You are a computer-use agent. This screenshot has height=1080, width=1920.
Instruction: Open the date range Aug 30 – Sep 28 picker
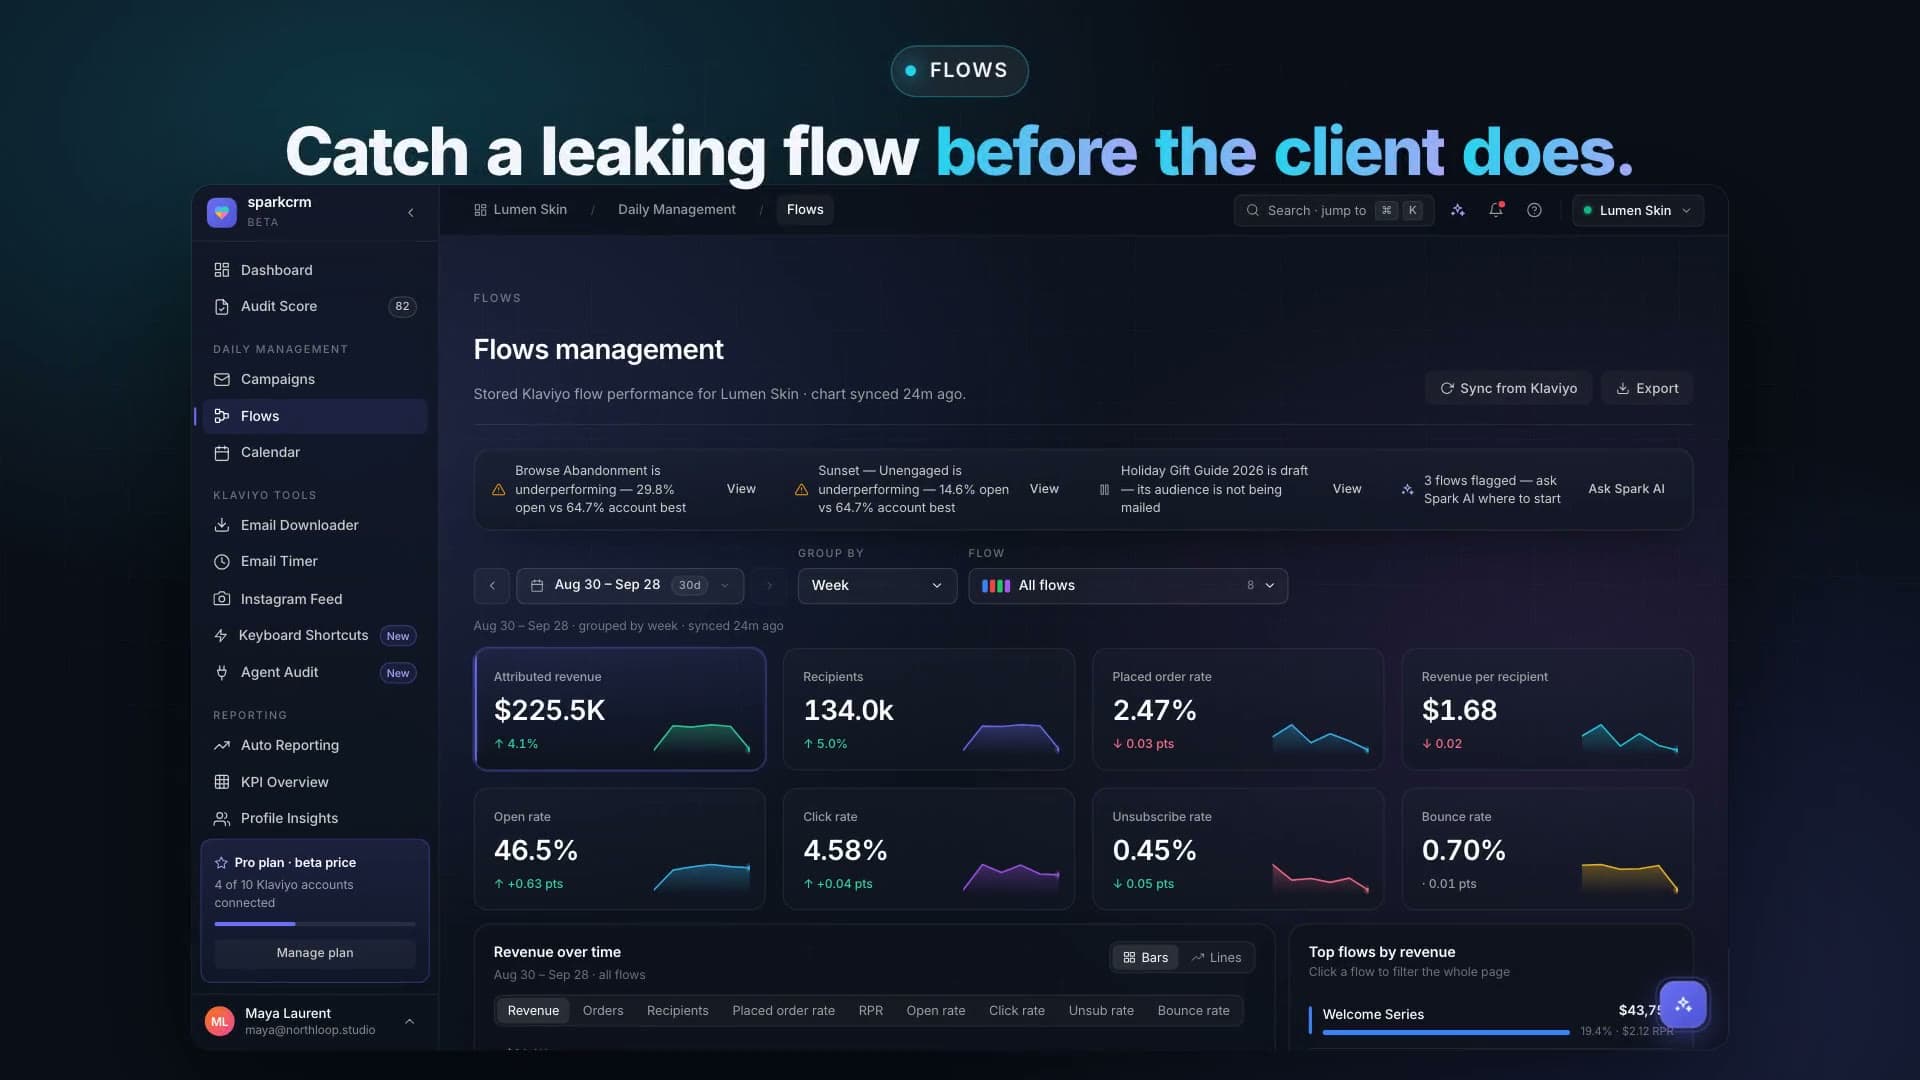click(630, 585)
